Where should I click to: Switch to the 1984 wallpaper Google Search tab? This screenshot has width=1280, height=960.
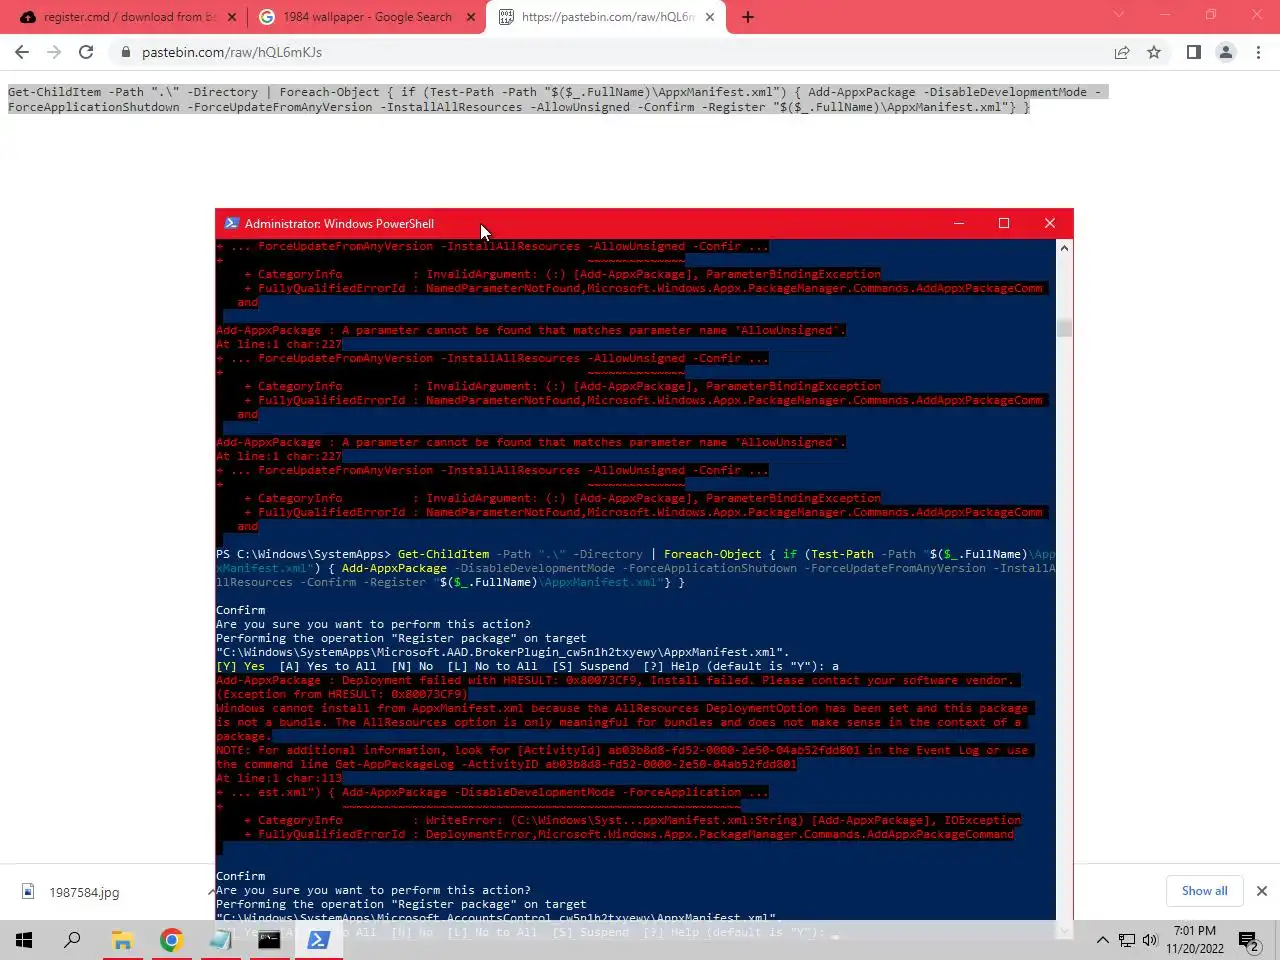point(366,17)
